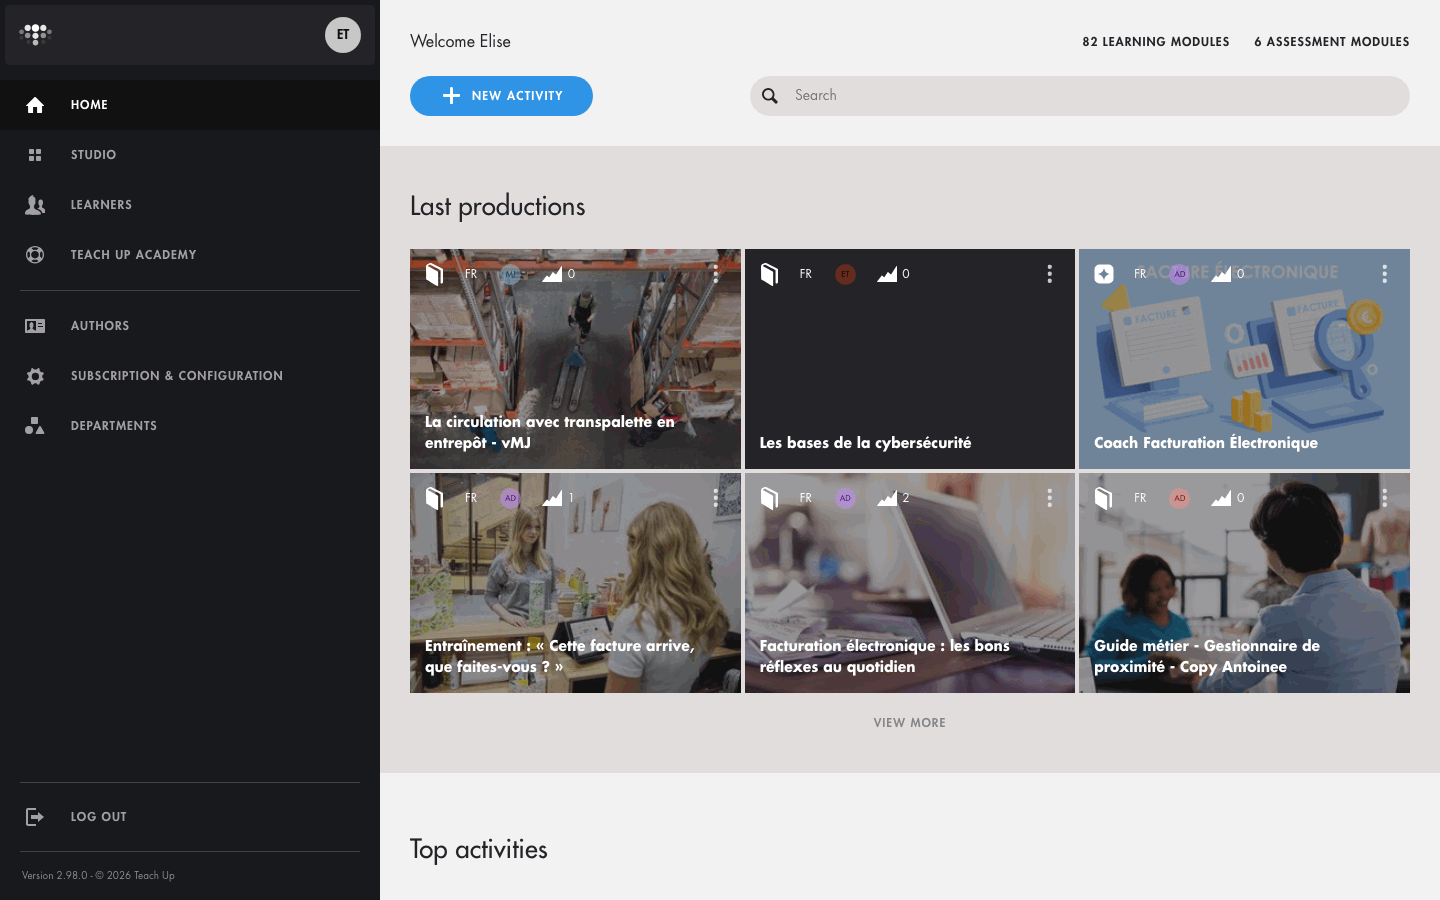Open the Guide métier - Gestionnaire de proximité thumbnail
1440x900 pixels.
click(1244, 583)
